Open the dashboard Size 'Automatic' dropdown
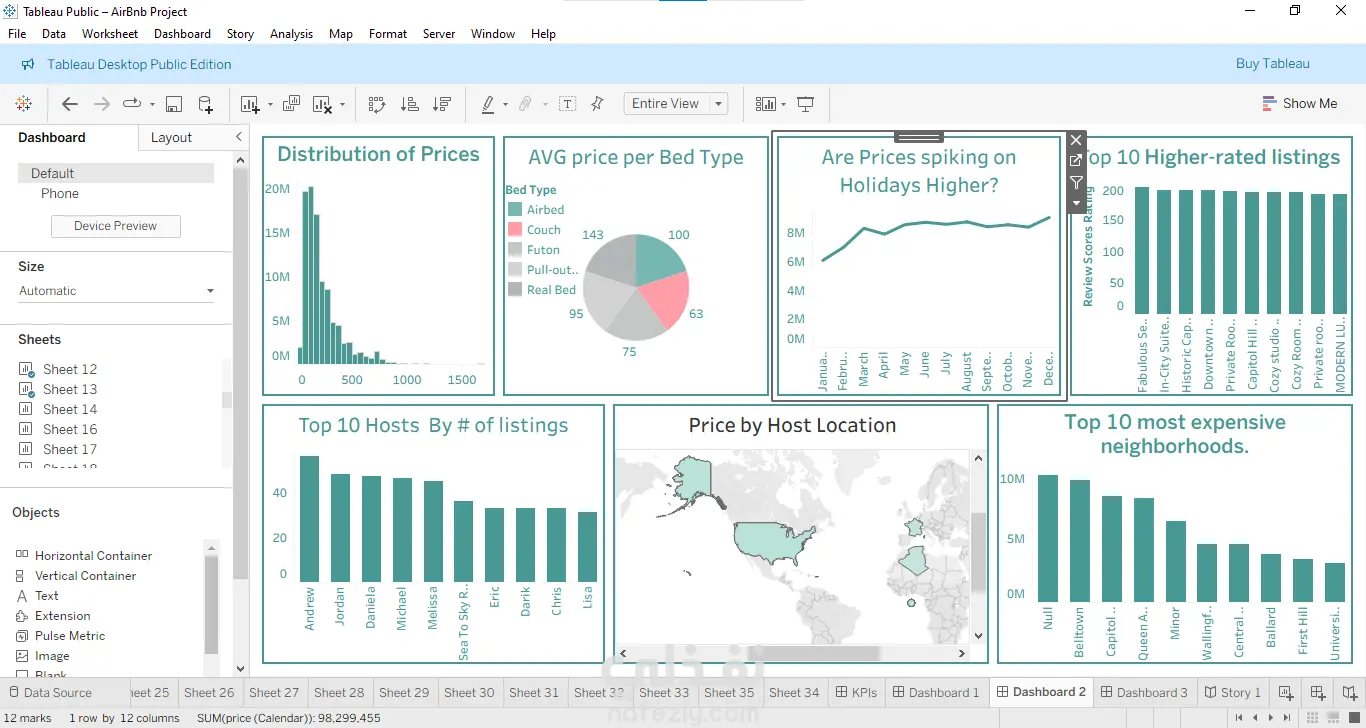 (x=116, y=291)
